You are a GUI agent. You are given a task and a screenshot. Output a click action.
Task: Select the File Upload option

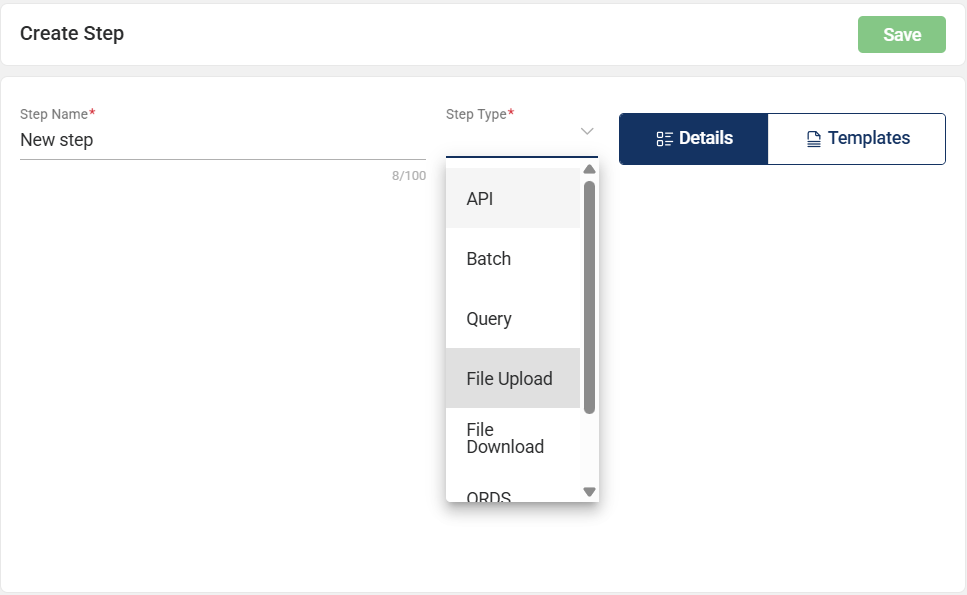click(512, 378)
